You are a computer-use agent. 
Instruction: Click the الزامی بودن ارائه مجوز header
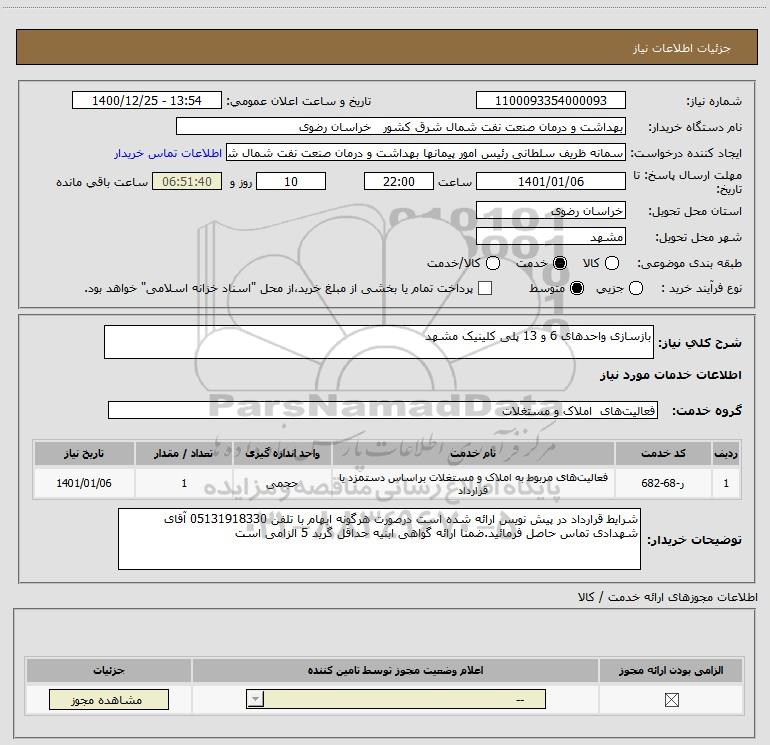click(x=671, y=670)
